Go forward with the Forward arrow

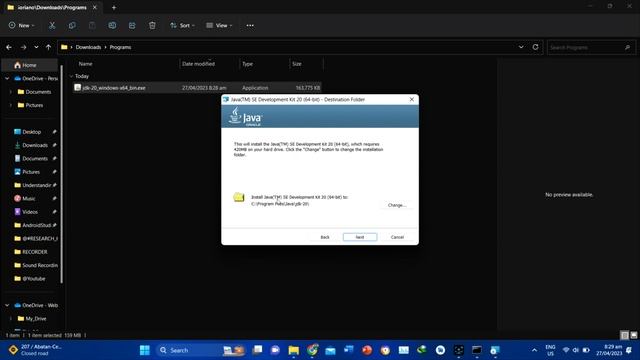tap(23, 47)
